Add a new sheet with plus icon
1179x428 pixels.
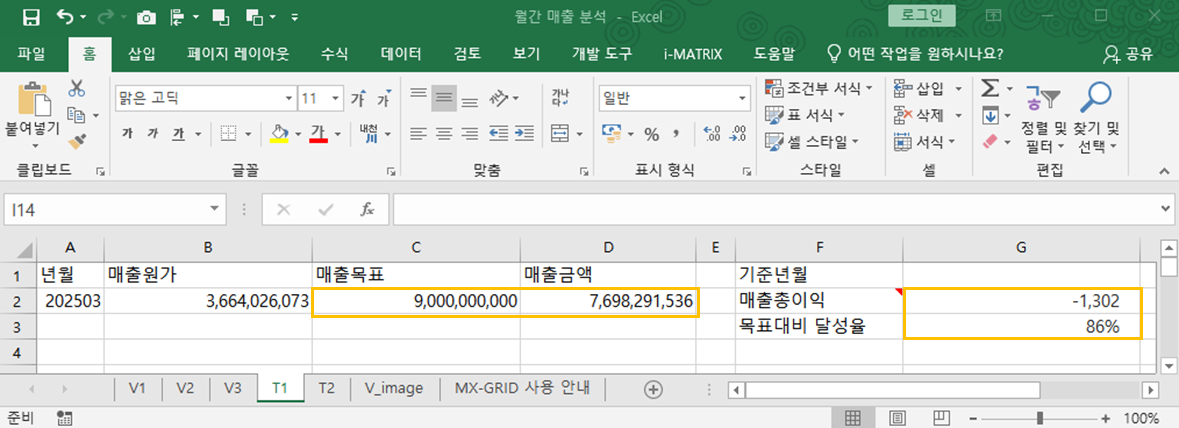pyautogui.click(x=653, y=389)
